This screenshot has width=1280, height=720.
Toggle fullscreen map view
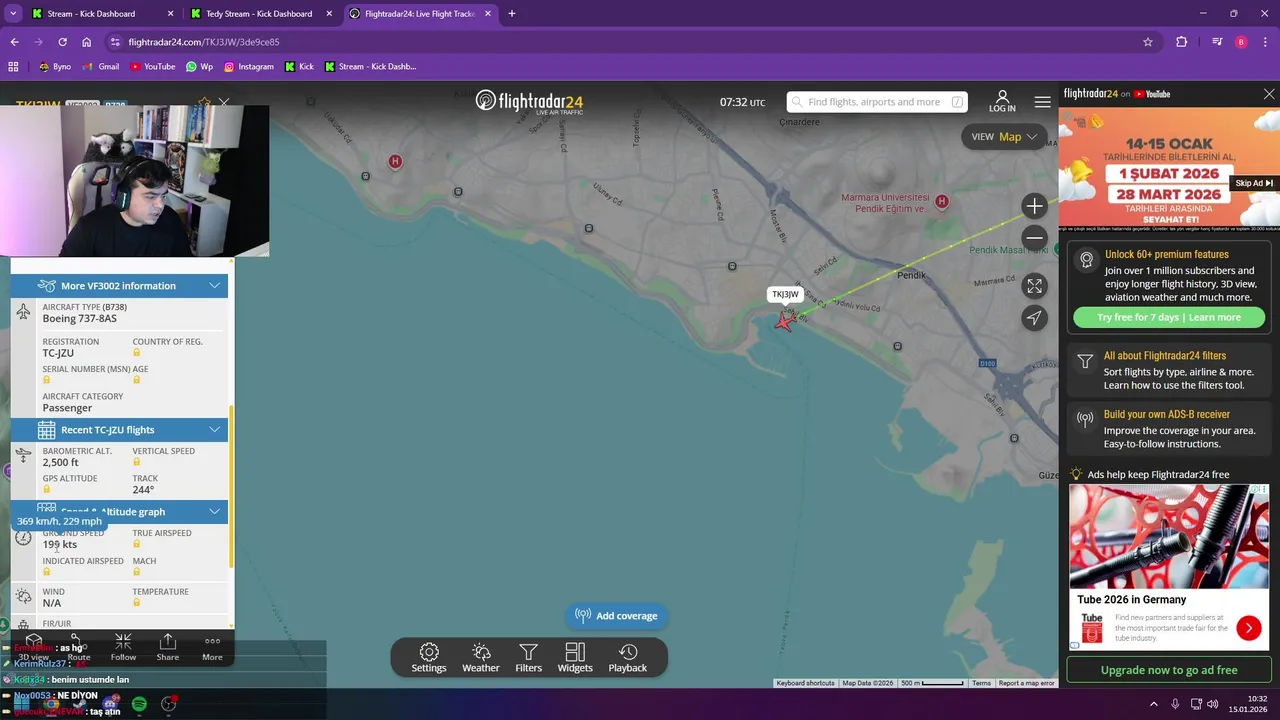[x=1034, y=286]
